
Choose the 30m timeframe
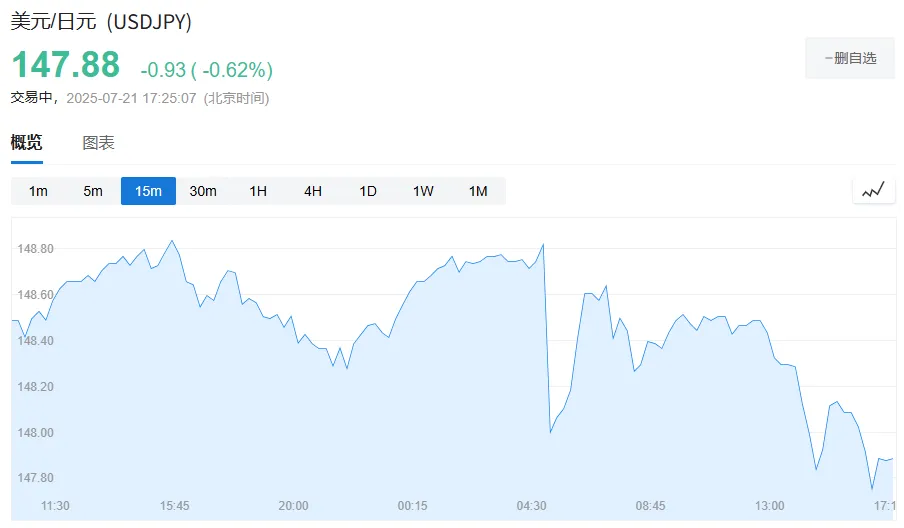tap(203, 191)
